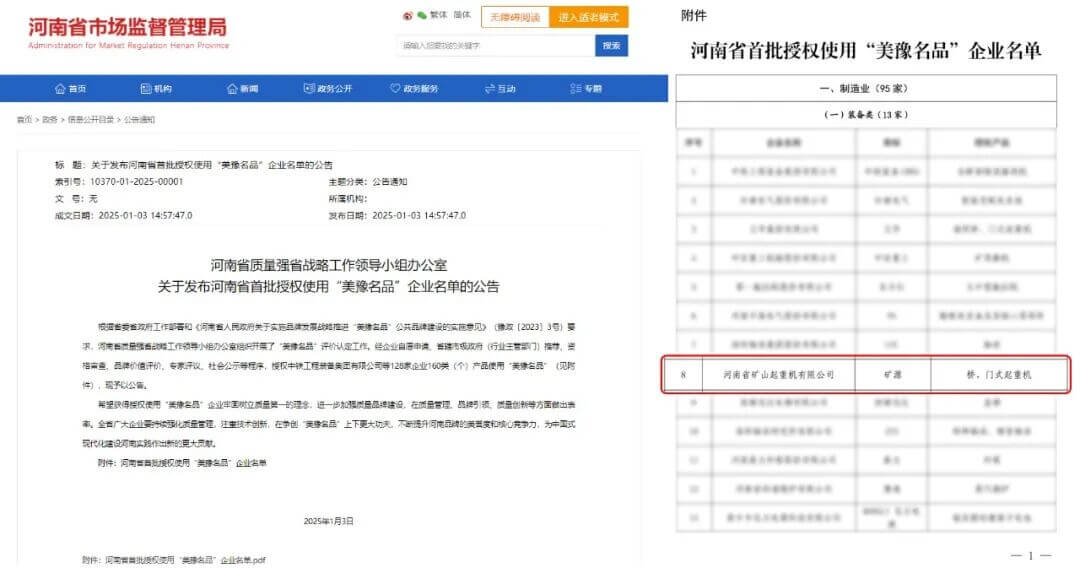
Task: Click the blue 搜索 search button
Action: click(611, 45)
